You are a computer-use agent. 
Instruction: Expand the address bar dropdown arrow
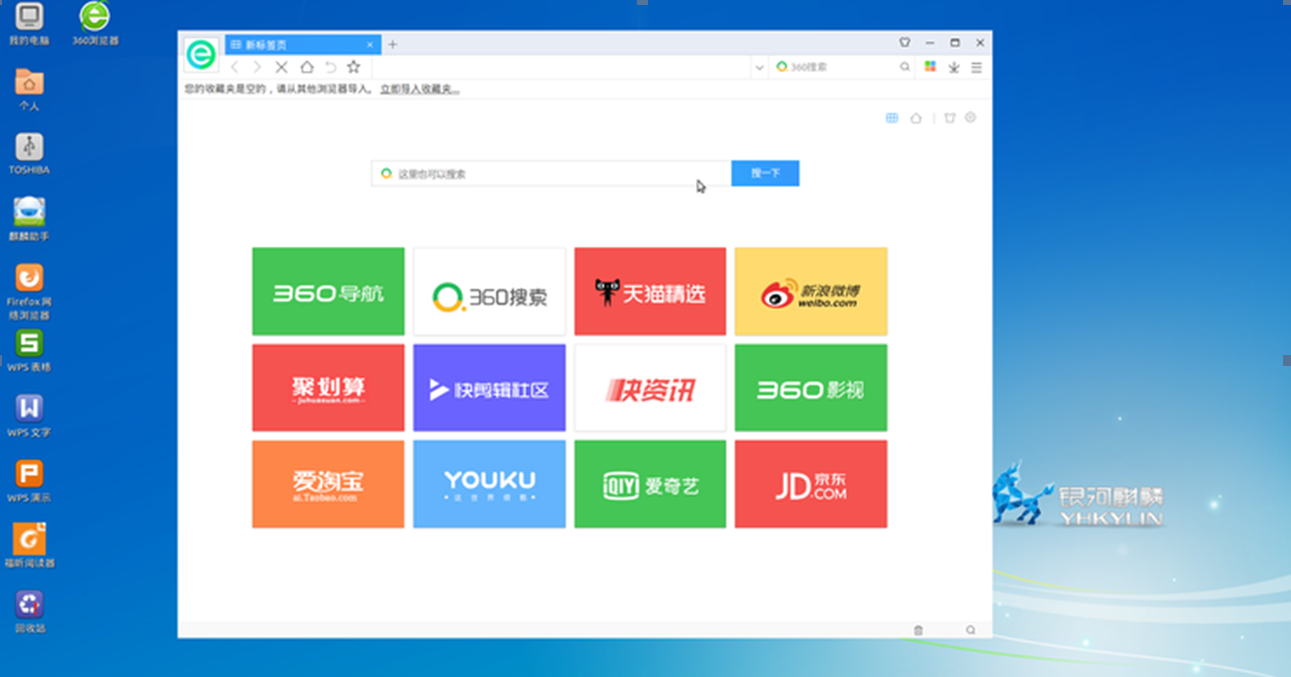[760, 68]
